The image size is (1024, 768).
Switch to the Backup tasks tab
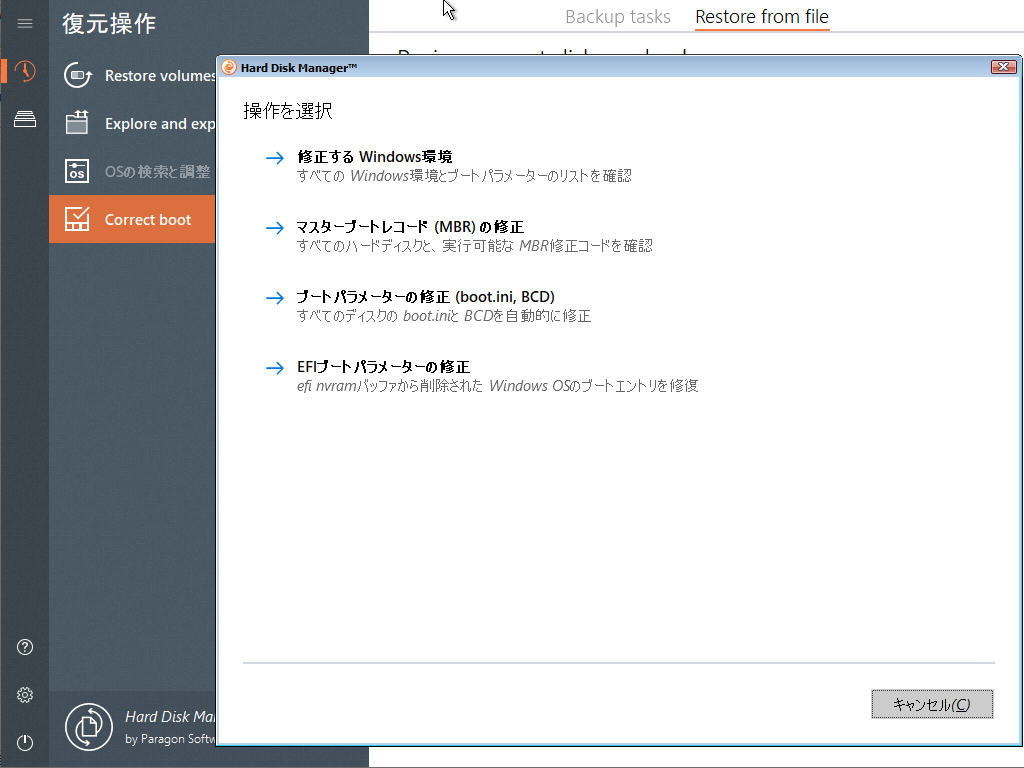618,16
